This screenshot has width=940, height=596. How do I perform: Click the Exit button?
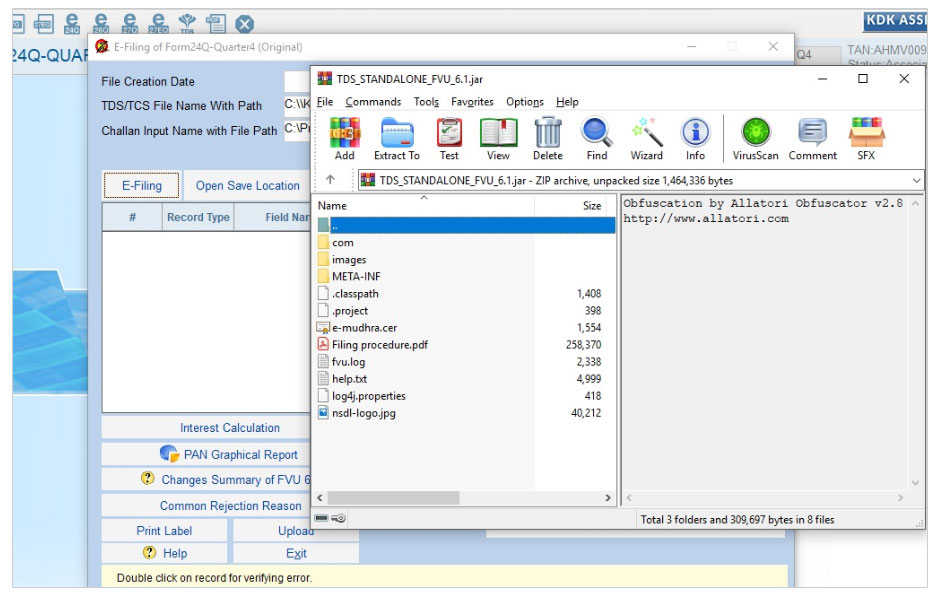296,553
